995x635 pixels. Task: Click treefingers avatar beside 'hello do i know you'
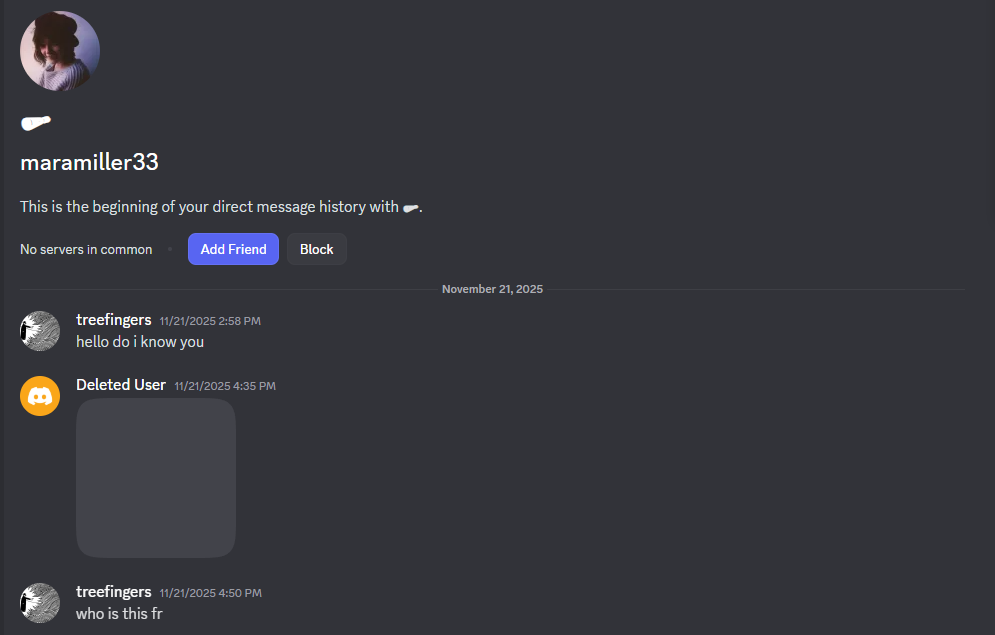click(x=40, y=331)
